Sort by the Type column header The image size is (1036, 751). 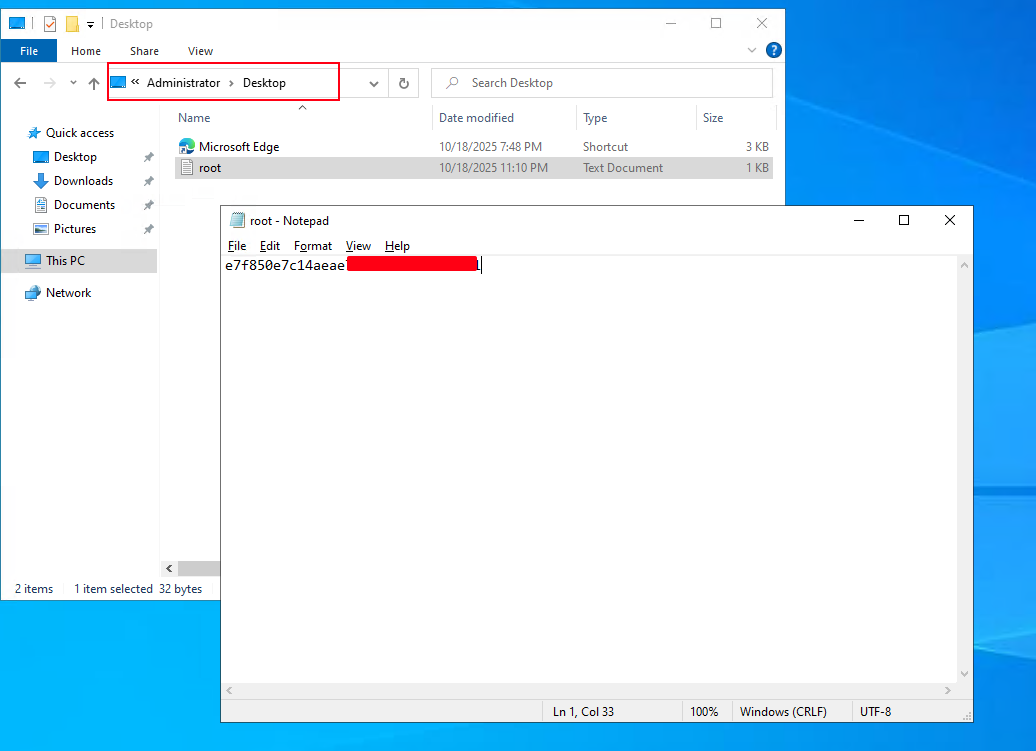[595, 118]
